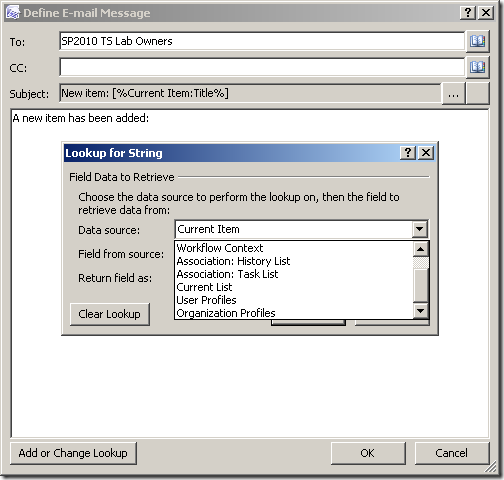Click scrollbar thumb in data source list
Screen dimensions: 504x480
[x=421, y=285]
